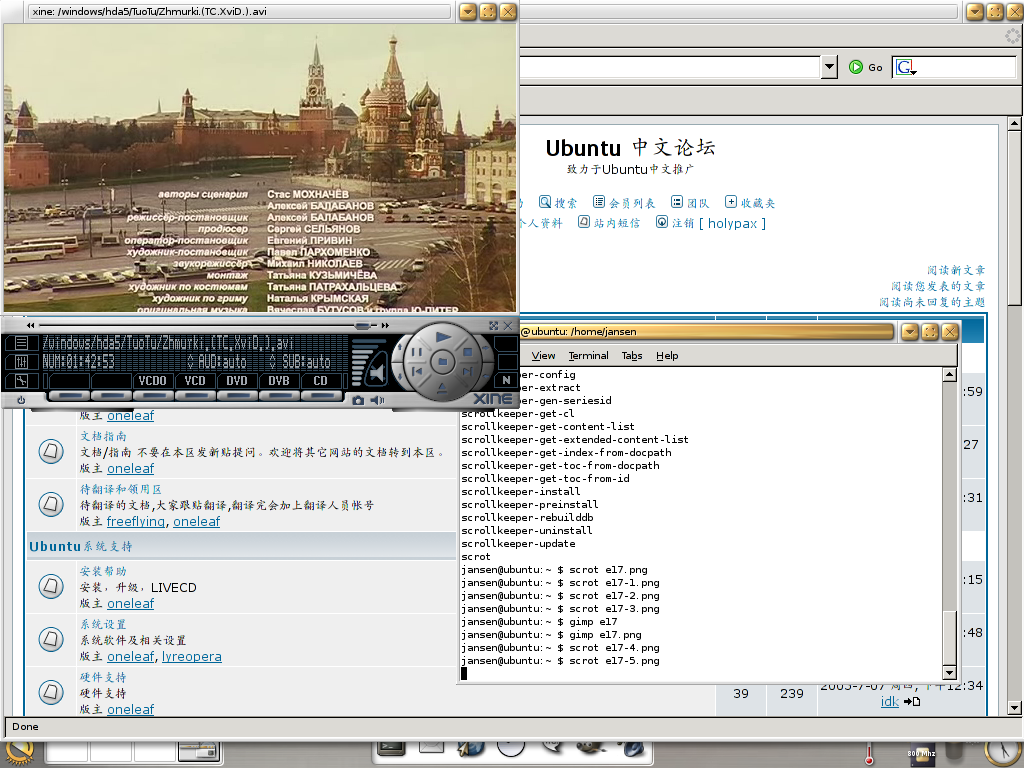Click xine seek rewind double-arrow
This screenshot has height=768, width=1024.
[x=30, y=325]
